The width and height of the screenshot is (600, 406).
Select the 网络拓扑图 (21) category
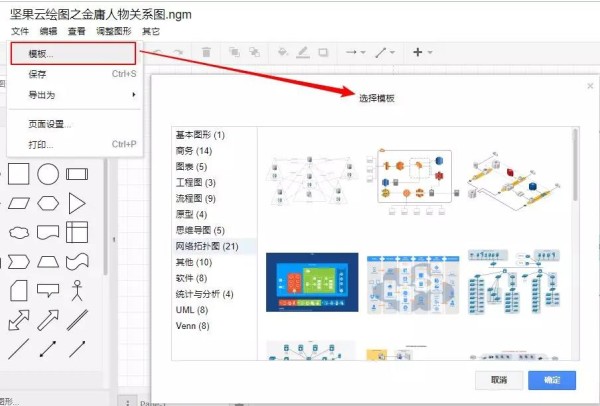pos(215,246)
